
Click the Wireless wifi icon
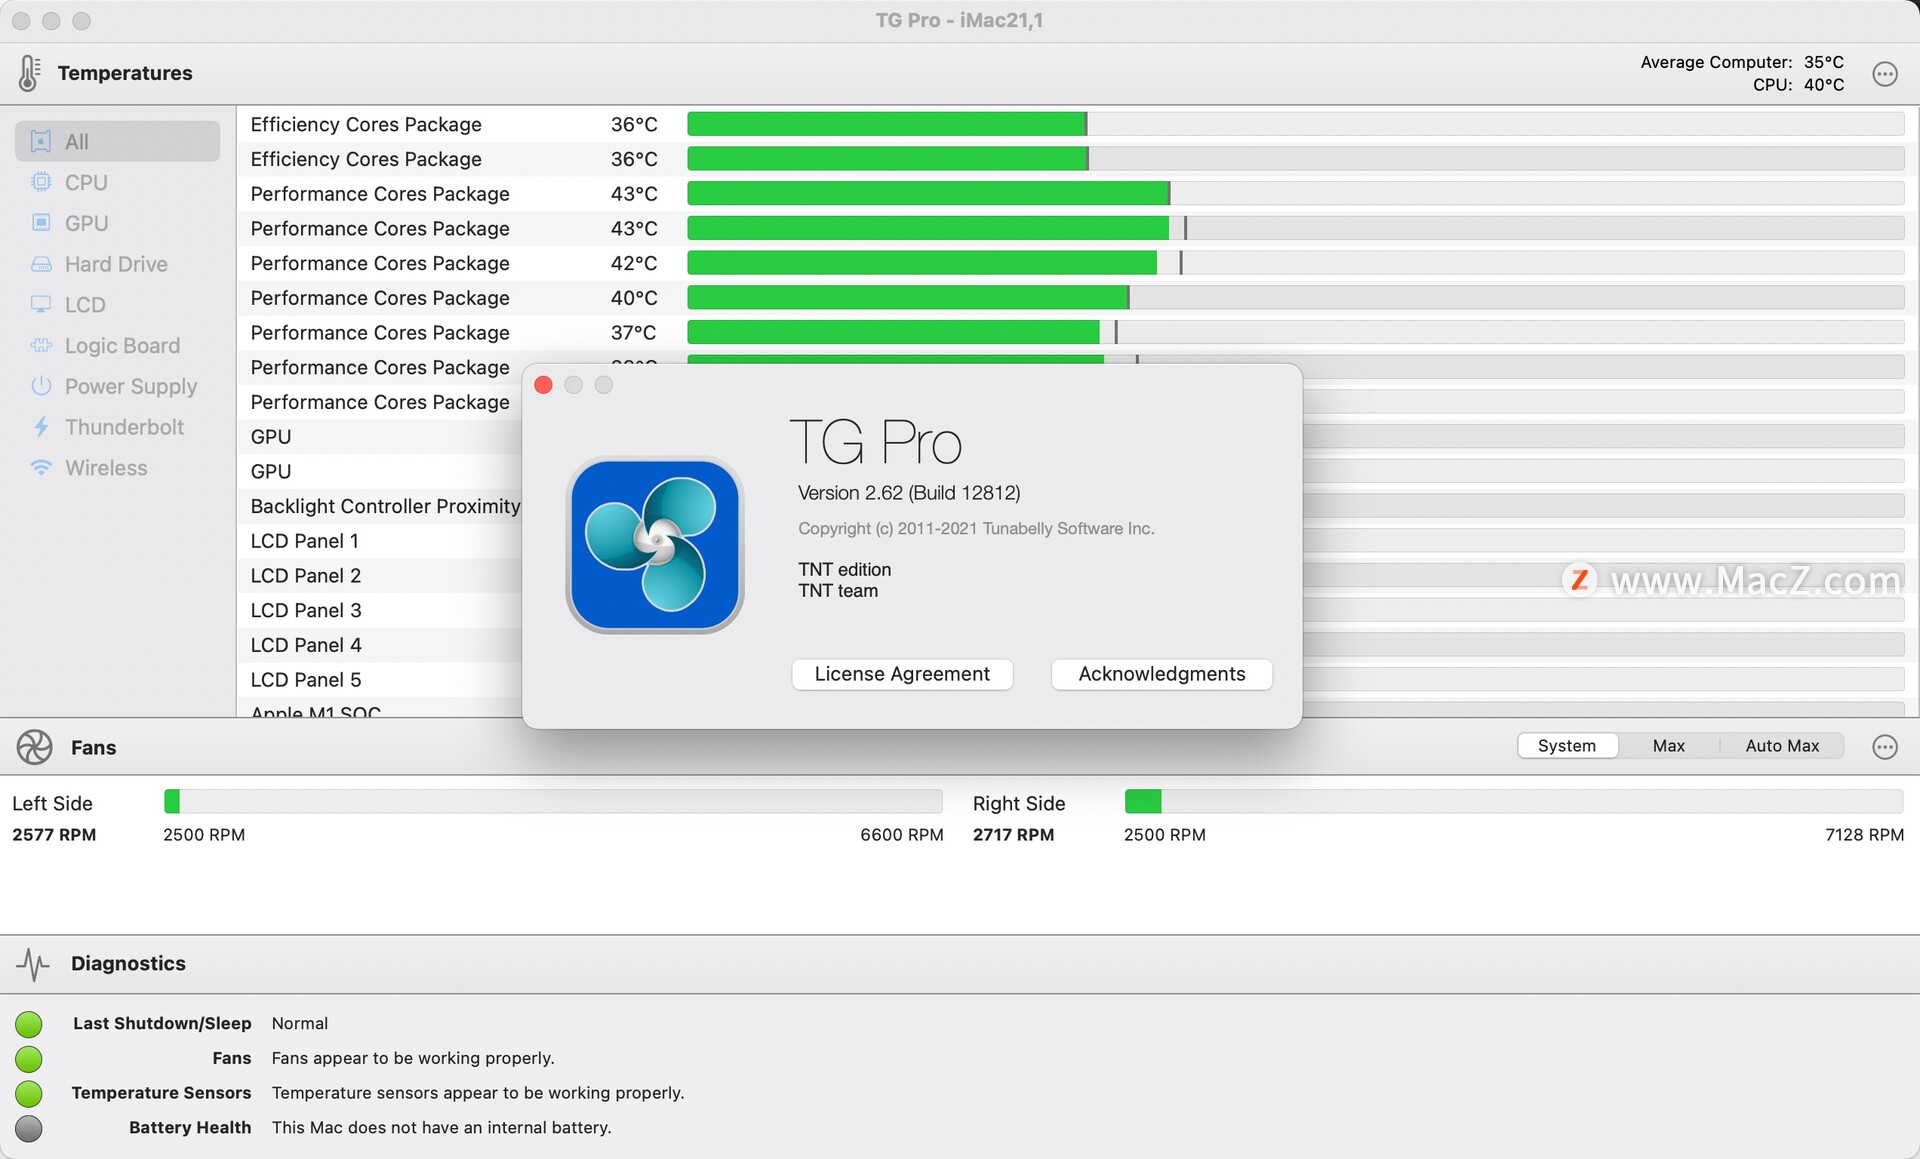pos(41,467)
